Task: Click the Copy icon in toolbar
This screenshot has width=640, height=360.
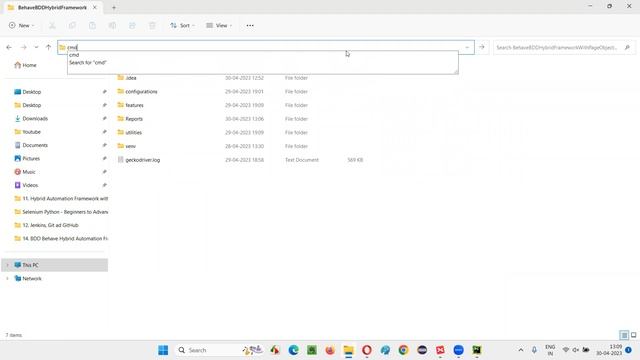Action: coord(72,25)
